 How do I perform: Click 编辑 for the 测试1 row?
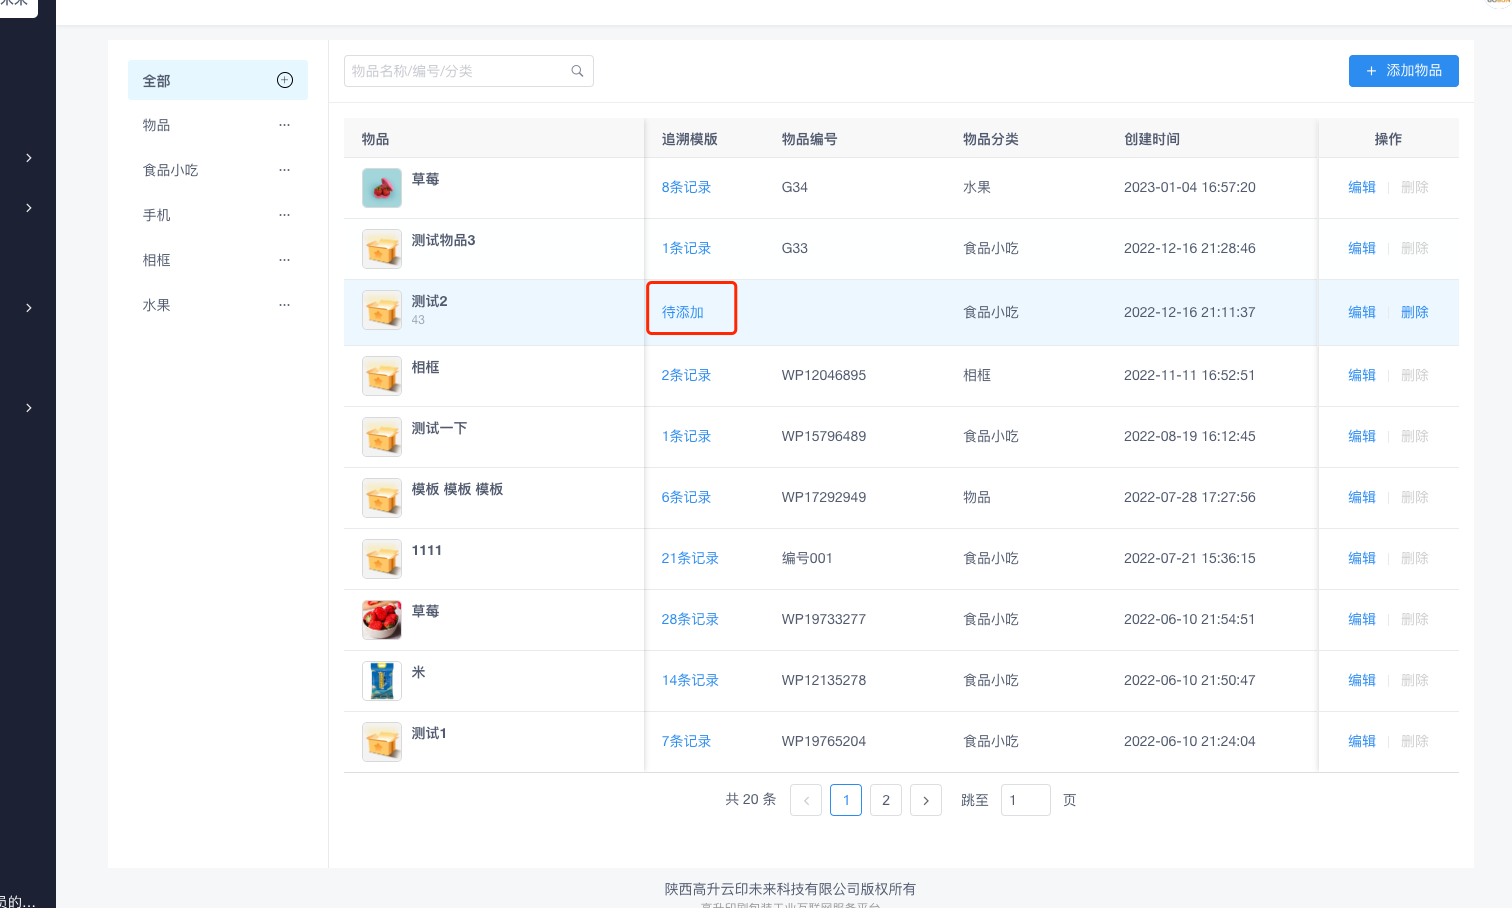click(1362, 741)
